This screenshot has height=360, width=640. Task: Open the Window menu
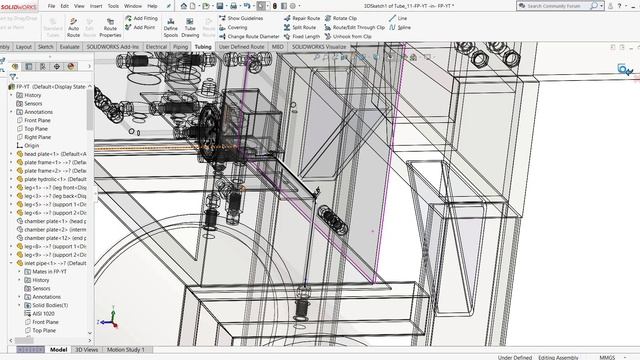[x=133, y=6]
